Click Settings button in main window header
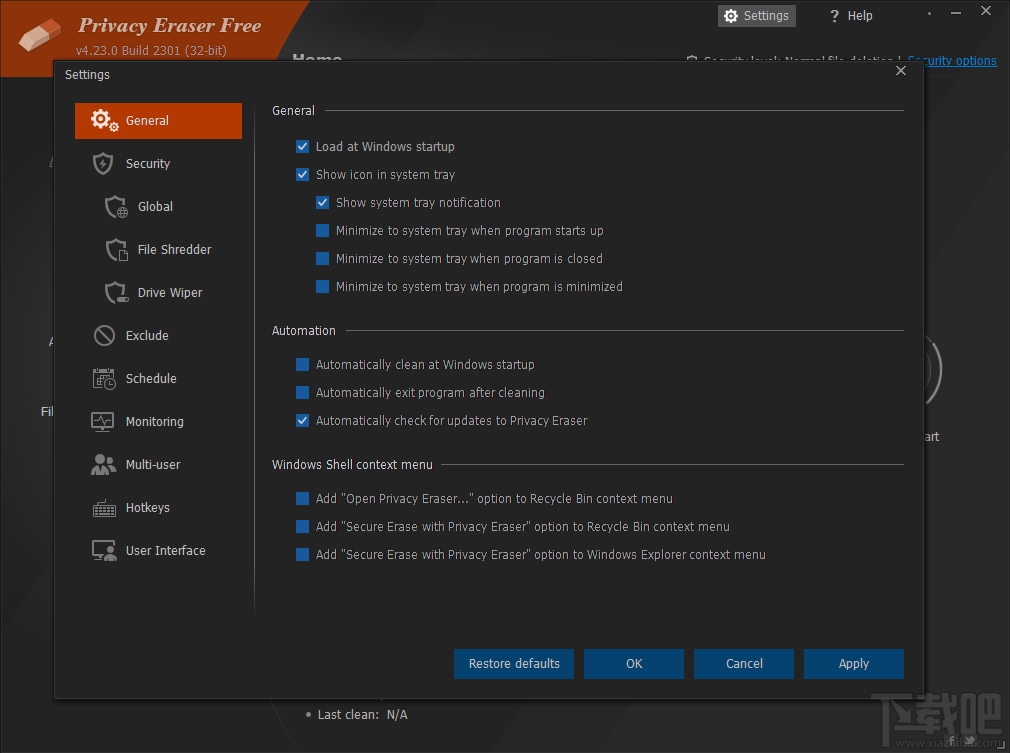The width and height of the screenshot is (1010, 753). click(x=757, y=16)
